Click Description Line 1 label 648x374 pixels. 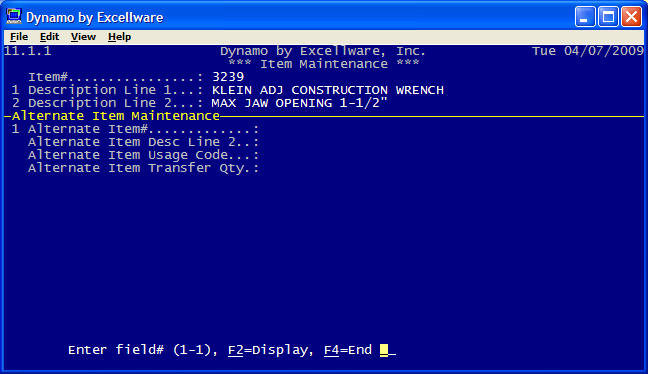pyautogui.click(x=116, y=90)
